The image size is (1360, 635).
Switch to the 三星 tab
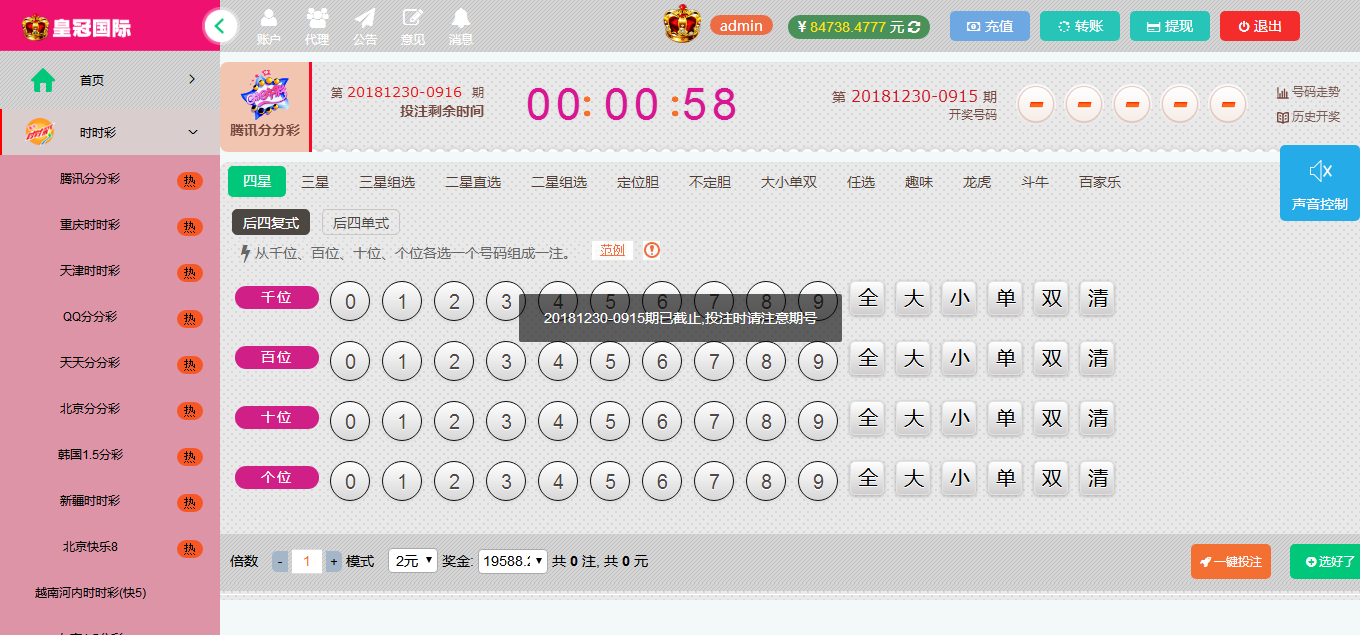315,182
